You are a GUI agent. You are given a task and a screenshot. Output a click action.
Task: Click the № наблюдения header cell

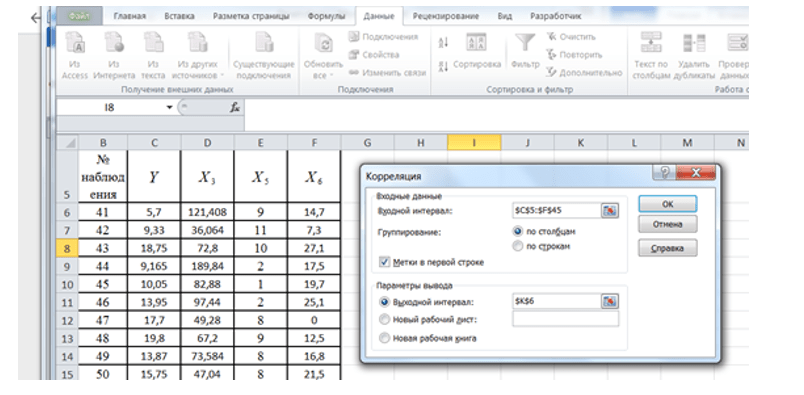coord(103,176)
